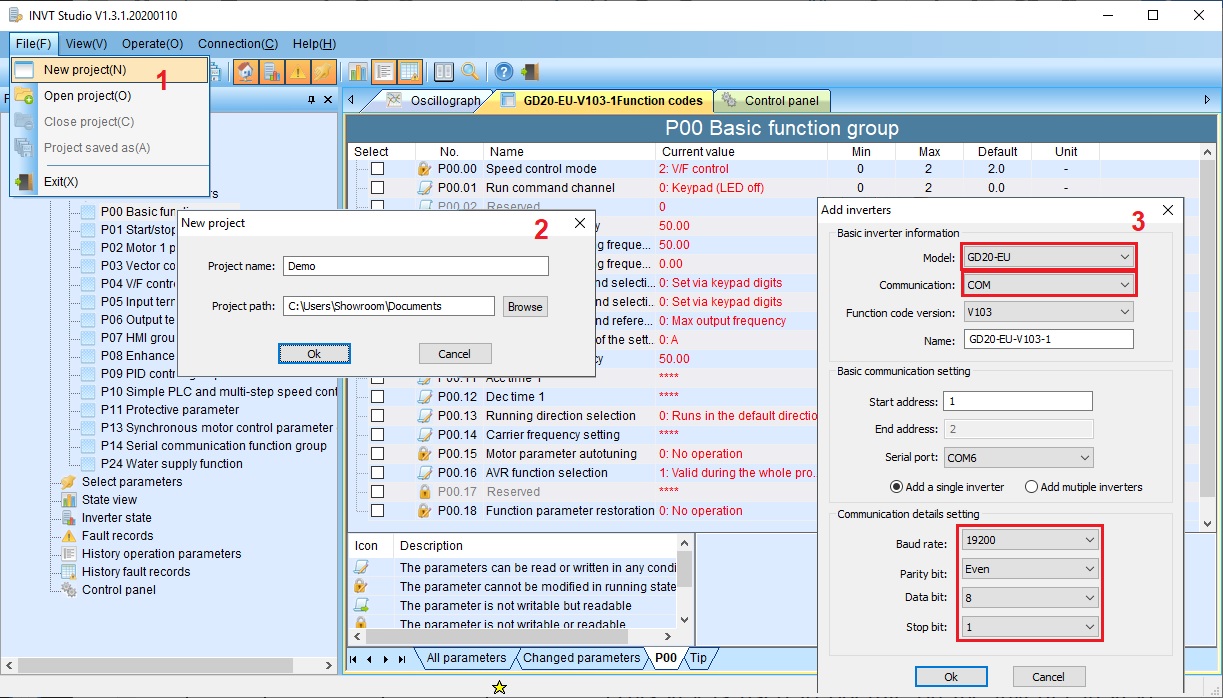This screenshot has width=1223, height=698.
Task: Click Cancel in Add inverters dialog
Action: [x=1049, y=677]
